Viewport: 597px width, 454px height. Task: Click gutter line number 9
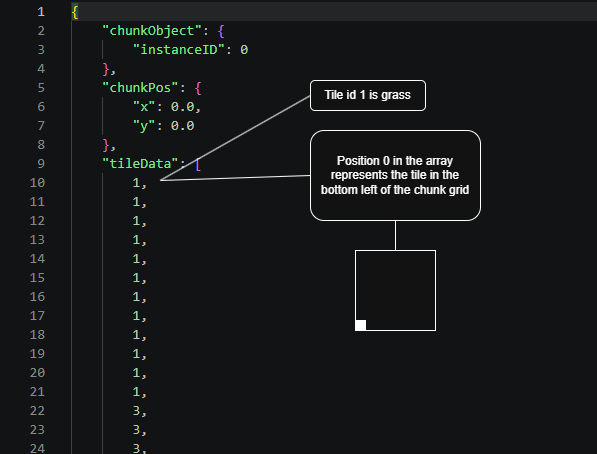[x=41, y=164]
